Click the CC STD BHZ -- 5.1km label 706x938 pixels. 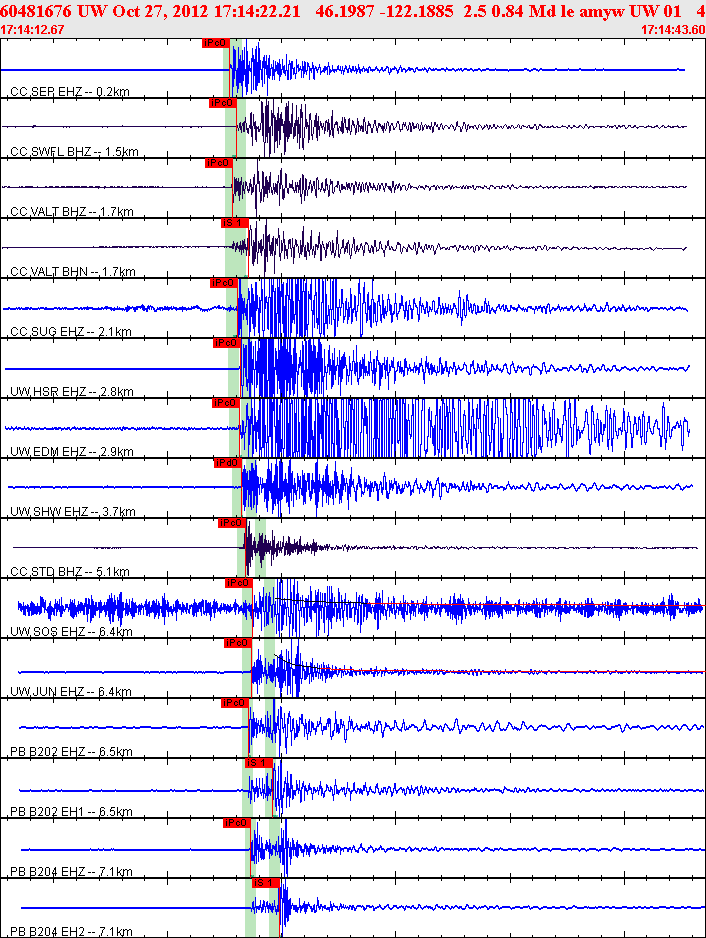pyautogui.click(x=70, y=571)
